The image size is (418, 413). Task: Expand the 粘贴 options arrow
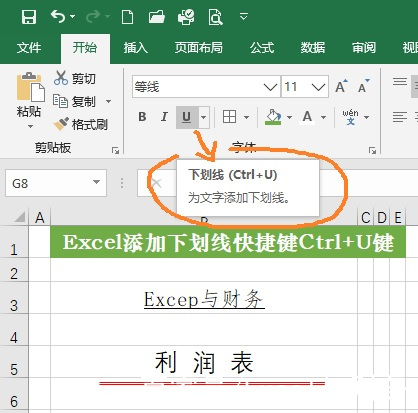30,126
